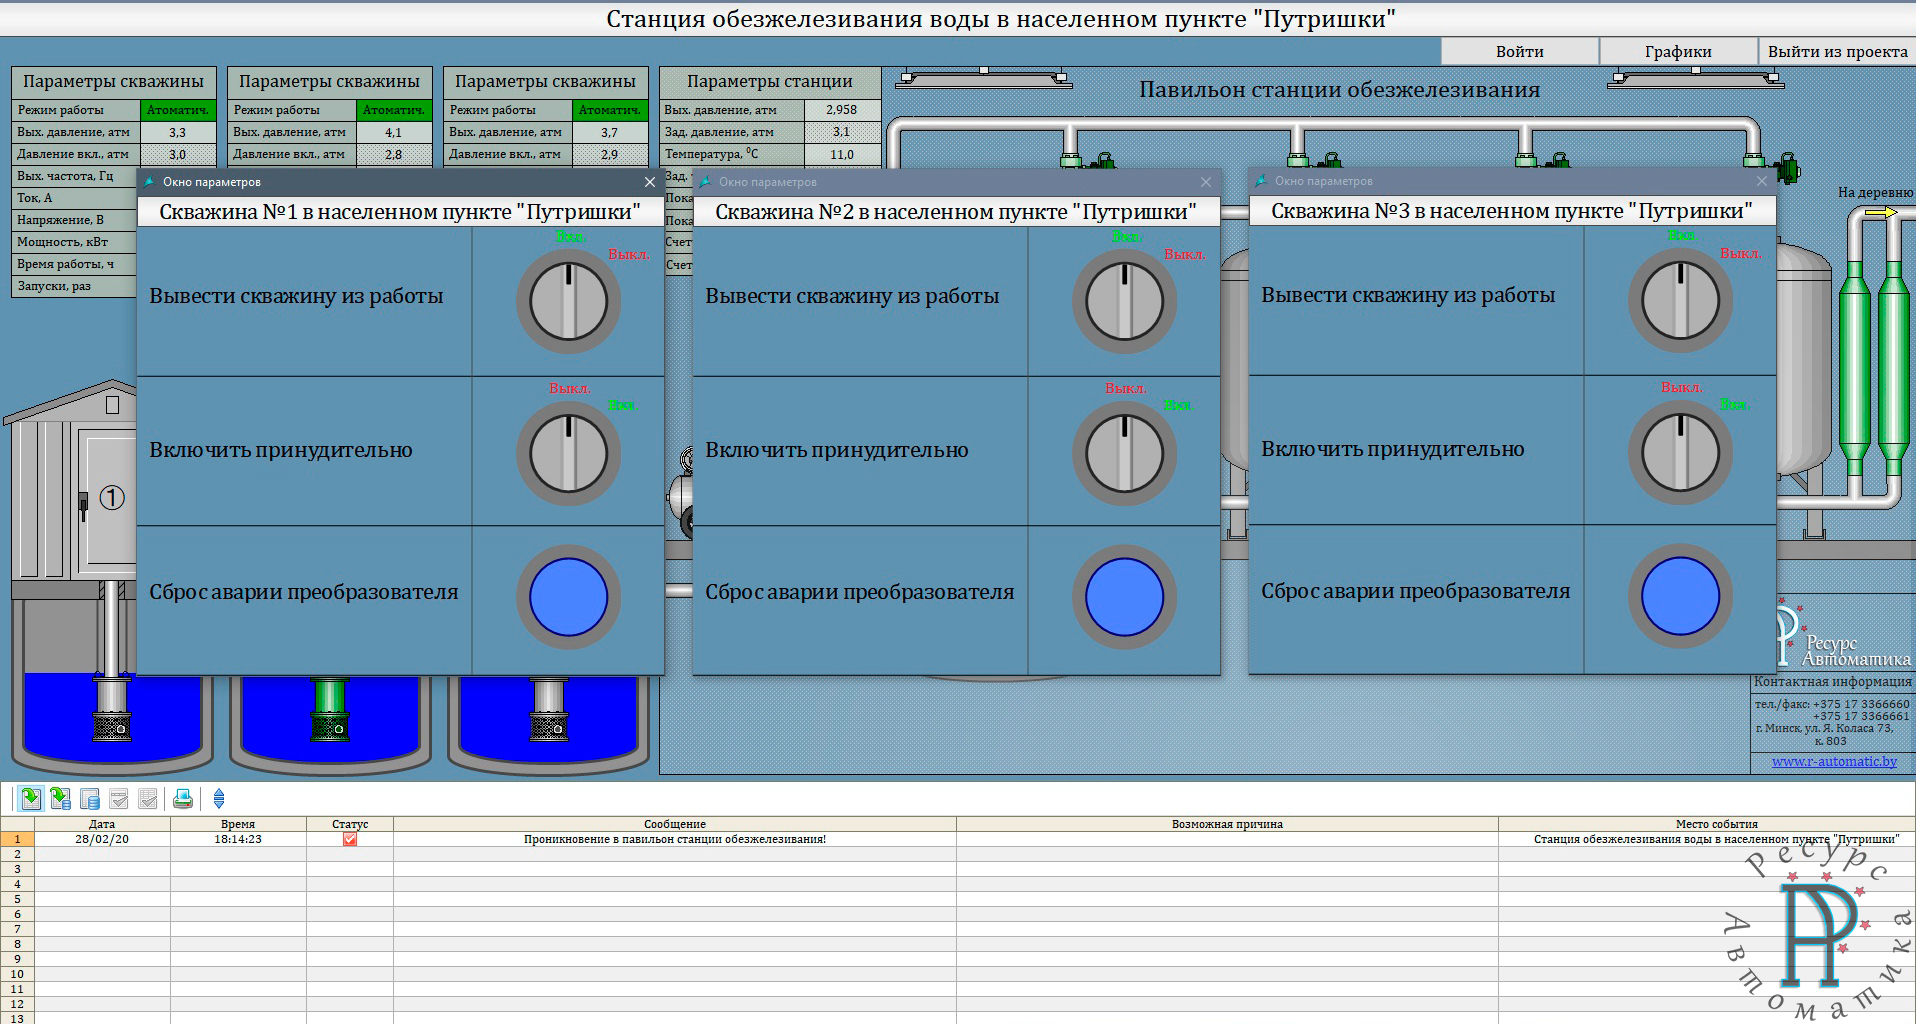This screenshot has height=1024, width=1916.
Task: Close the Well №1 parameters window
Action: 650,182
